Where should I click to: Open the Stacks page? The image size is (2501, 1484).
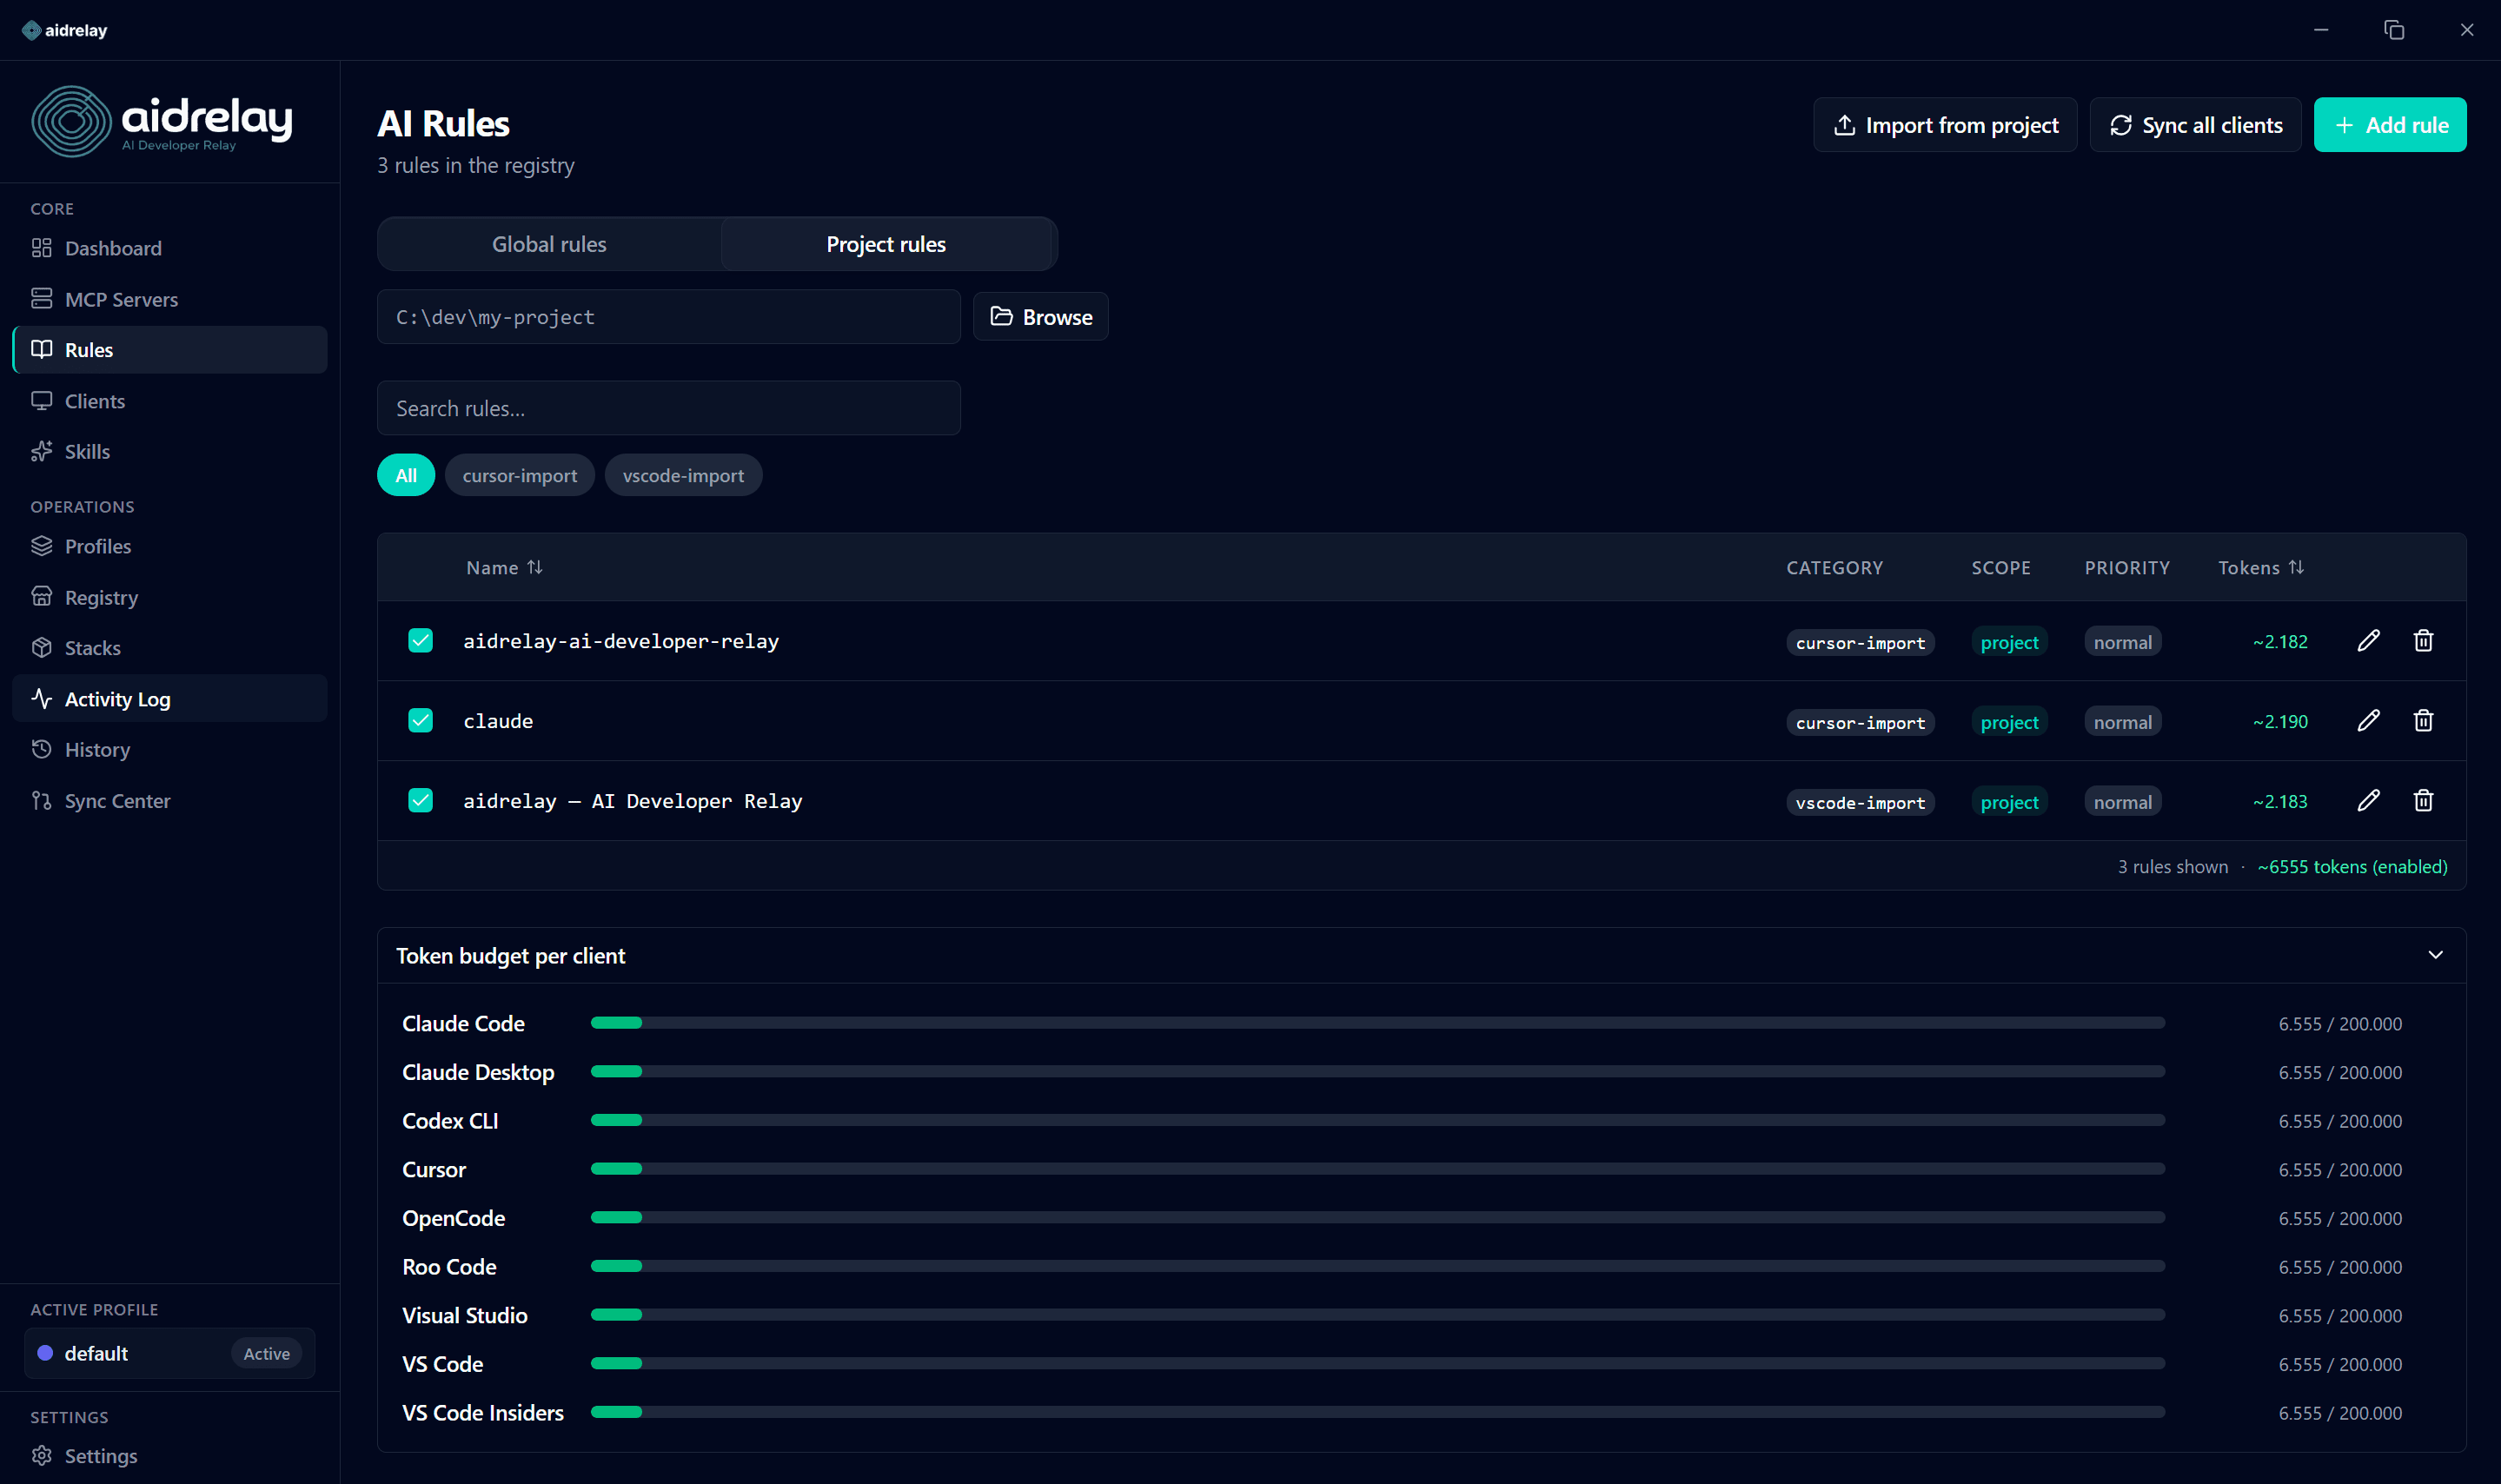click(x=169, y=648)
